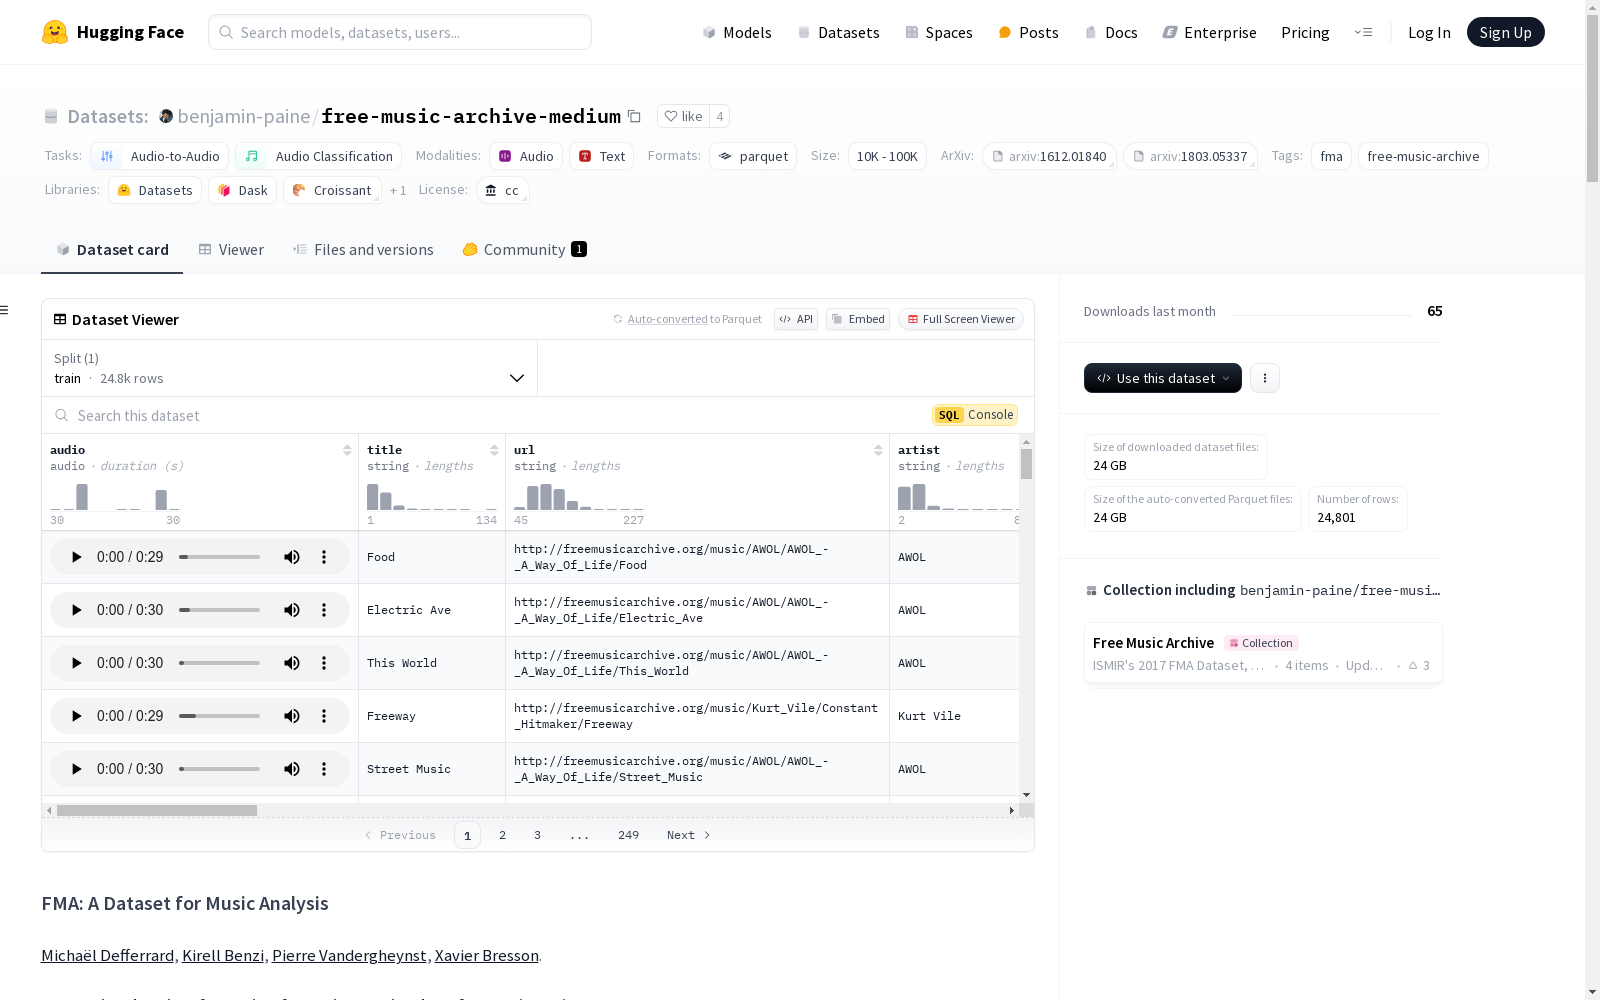This screenshot has height=1000, width=1600.
Task: Mute the Freeway row audio
Action: [x=292, y=716]
